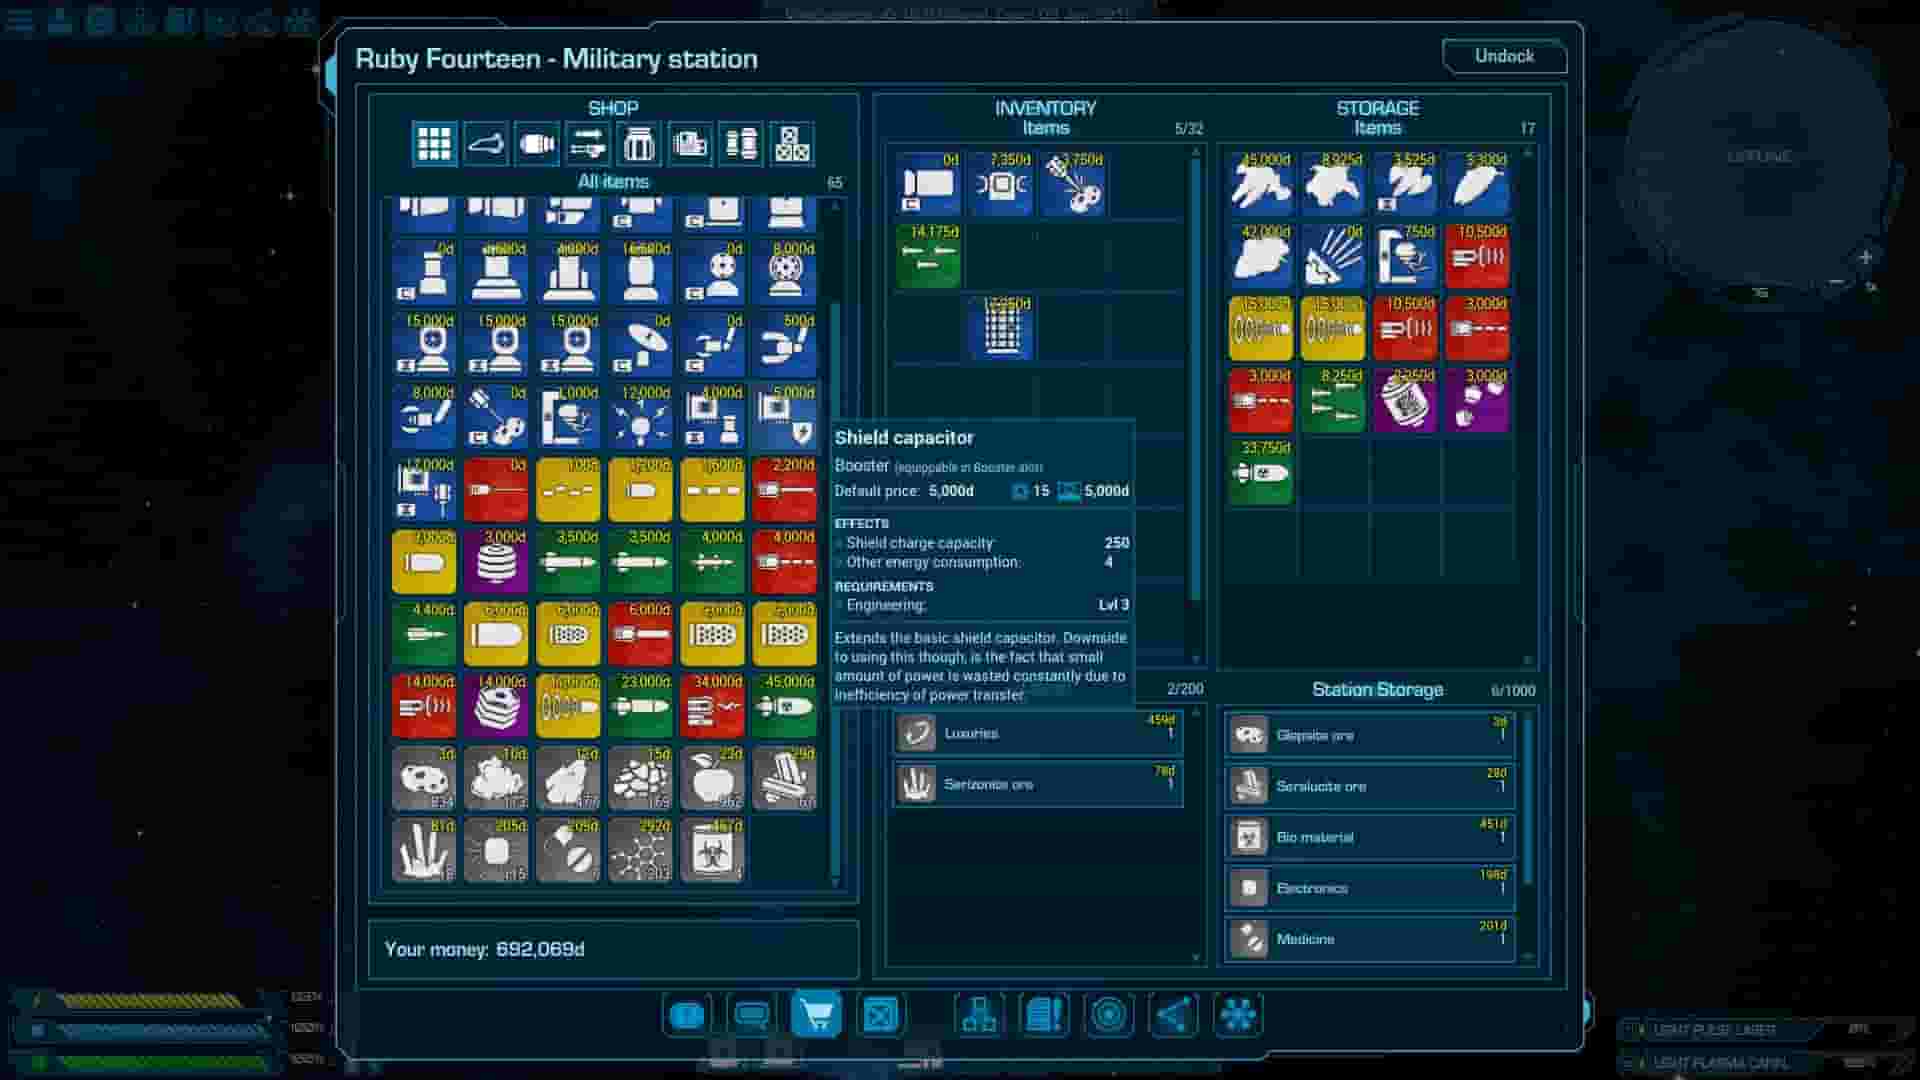Viewport: 1920px width, 1080px height.
Task: Open the ship fitting icon in the bottom toolbar
Action: pos(981,1015)
